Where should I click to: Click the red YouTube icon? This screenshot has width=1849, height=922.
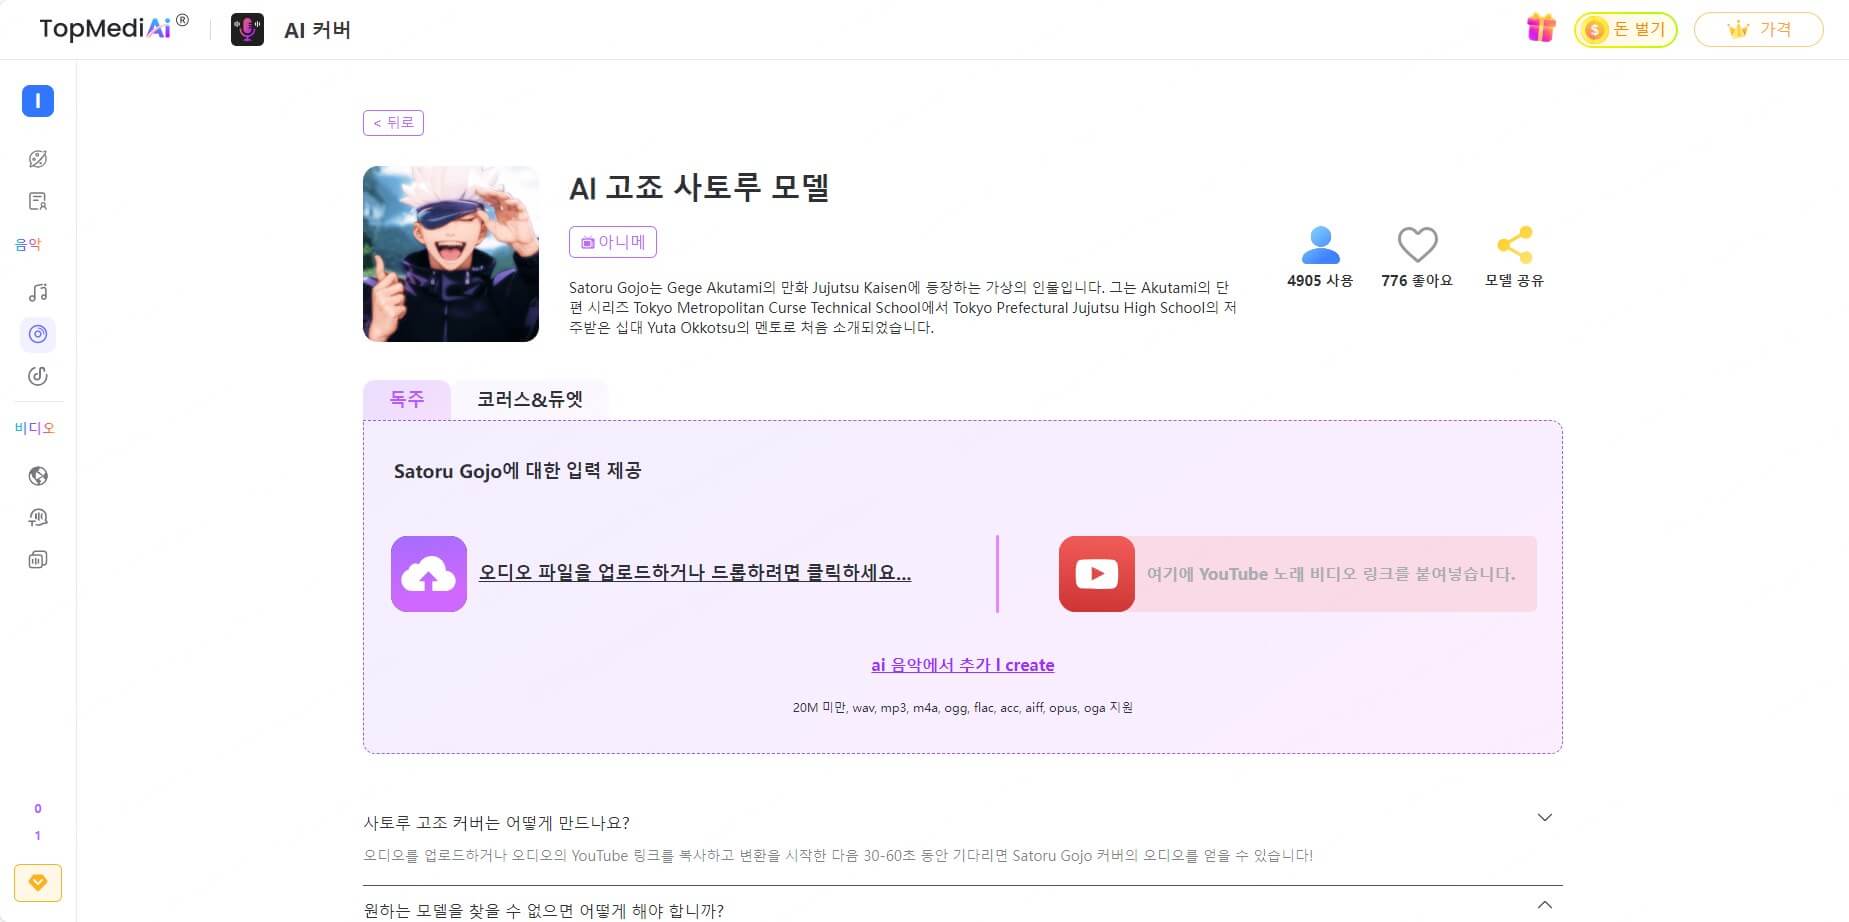tap(1097, 574)
